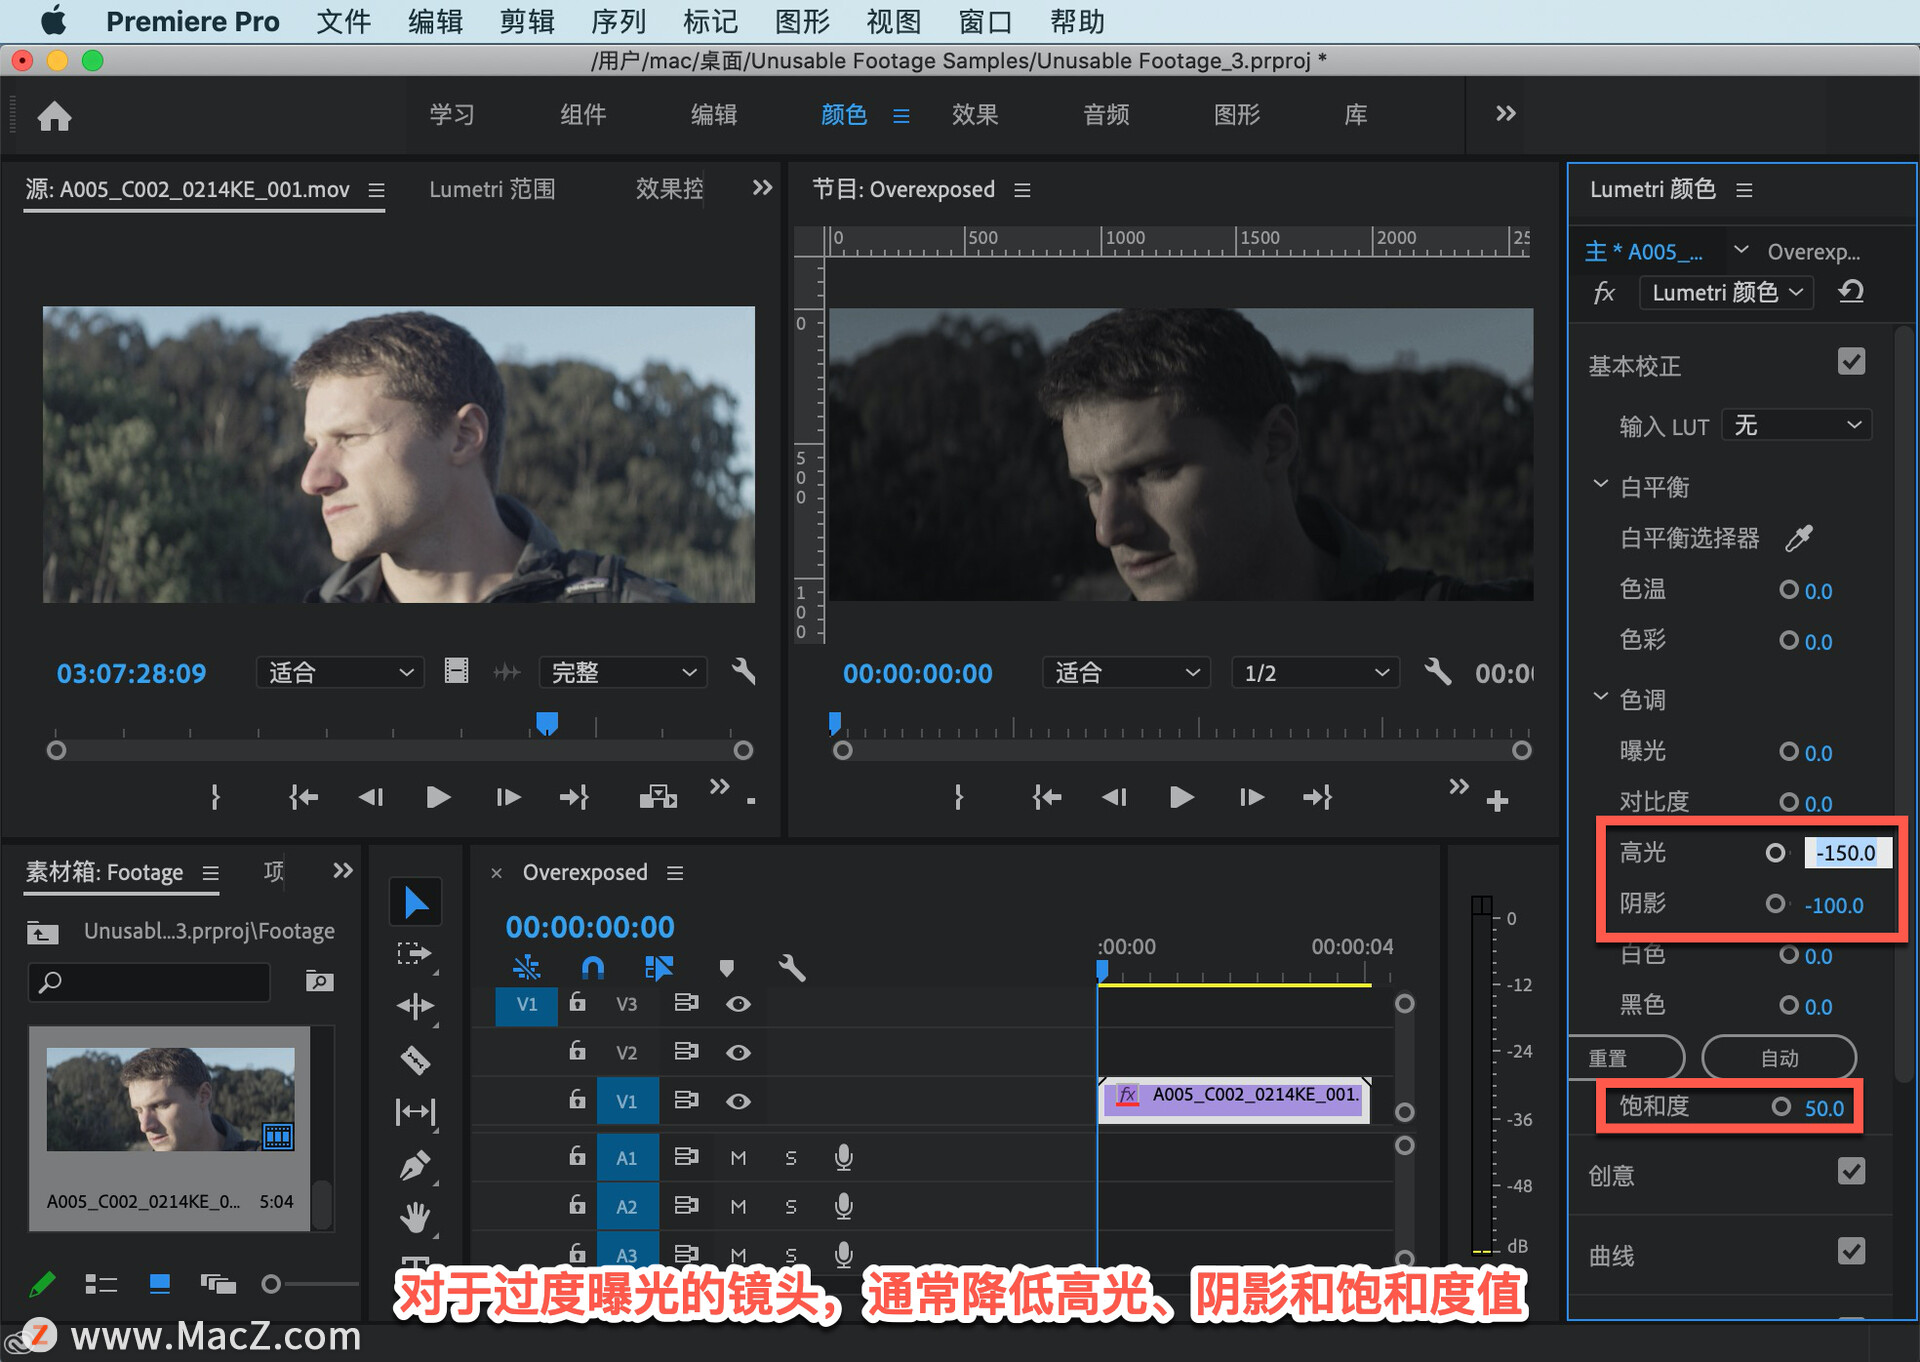Select the Selection arrow tool
The height and width of the screenshot is (1362, 1920).
click(x=415, y=903)
